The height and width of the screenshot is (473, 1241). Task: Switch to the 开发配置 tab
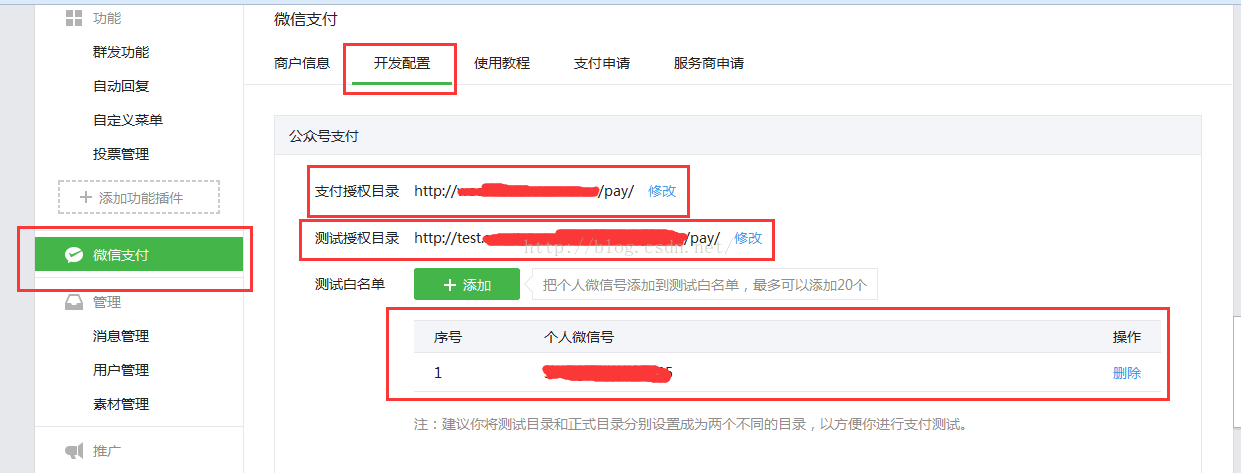[x=402, y=63]
